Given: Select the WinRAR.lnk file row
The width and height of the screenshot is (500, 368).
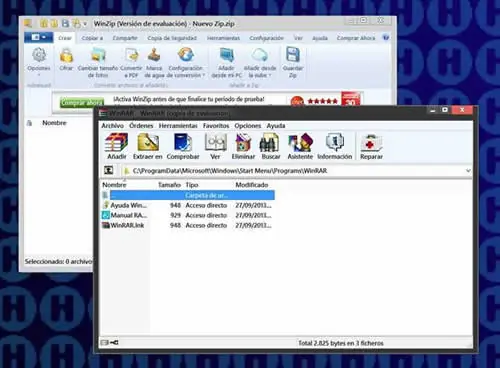Looking at the screenshot, I should click(x=188, y=225).
